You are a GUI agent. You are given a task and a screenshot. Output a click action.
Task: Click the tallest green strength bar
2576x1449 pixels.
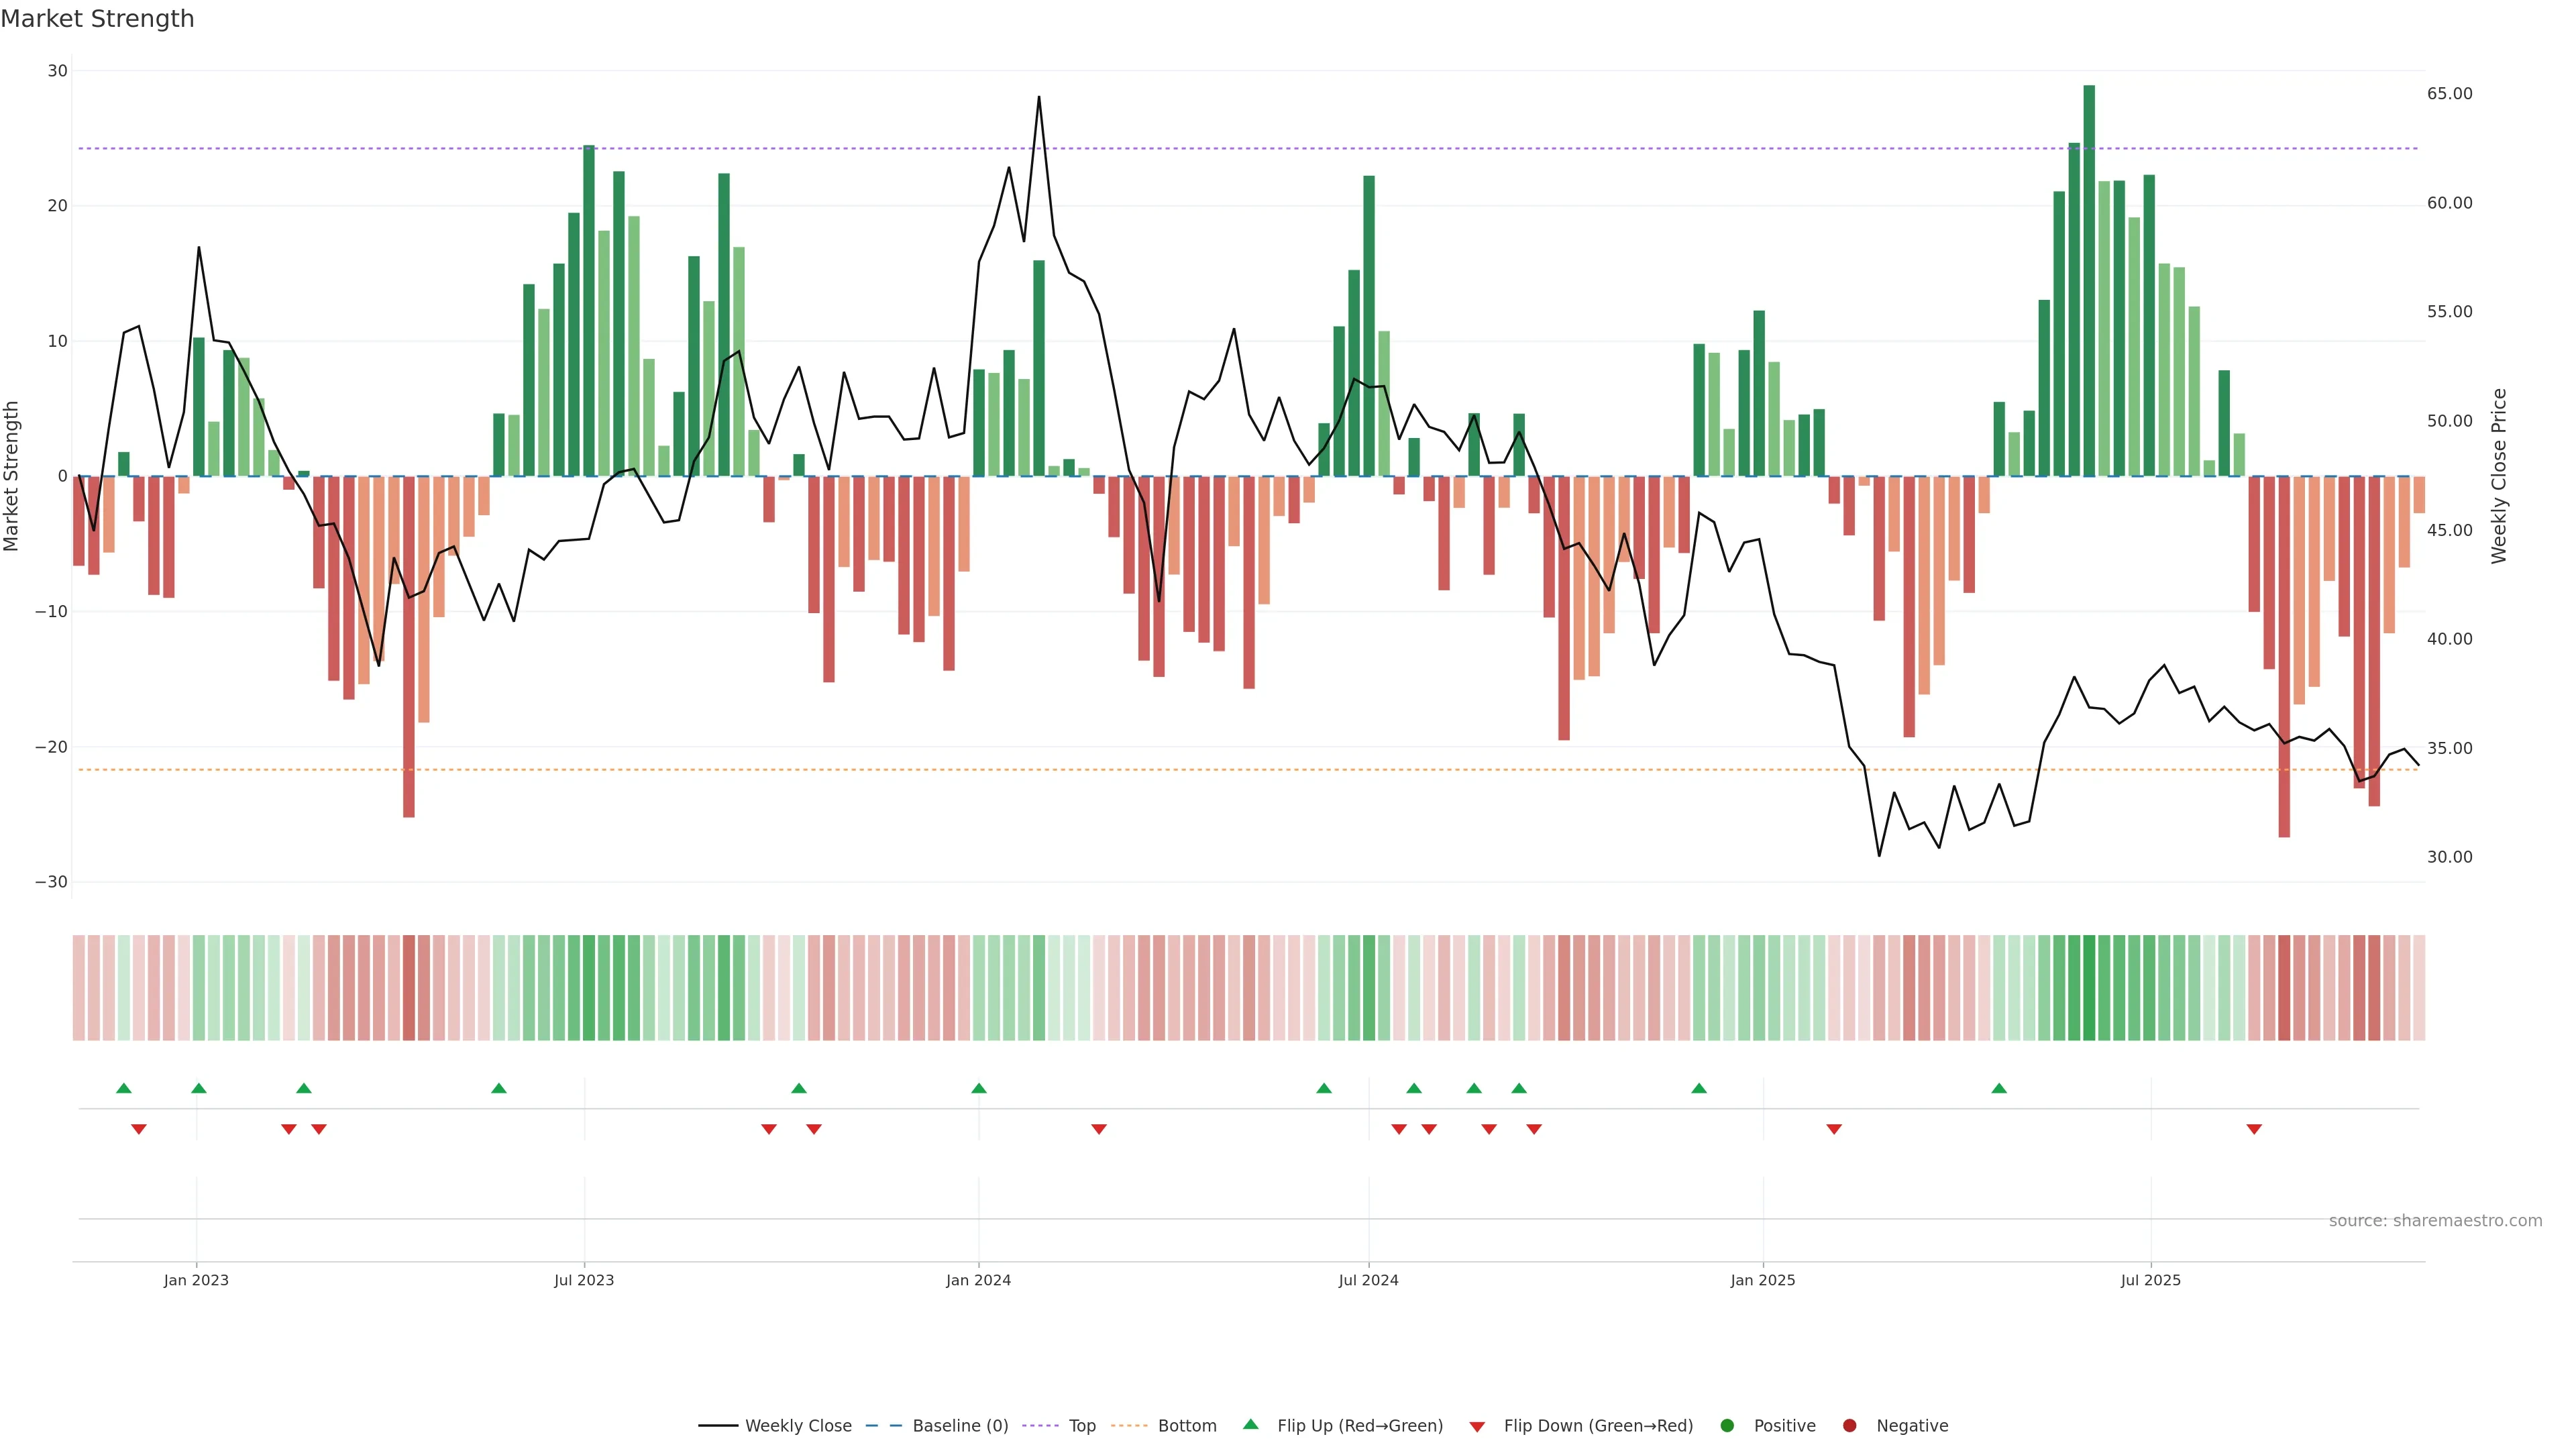pyautogui.click(x=2089, y=280)
